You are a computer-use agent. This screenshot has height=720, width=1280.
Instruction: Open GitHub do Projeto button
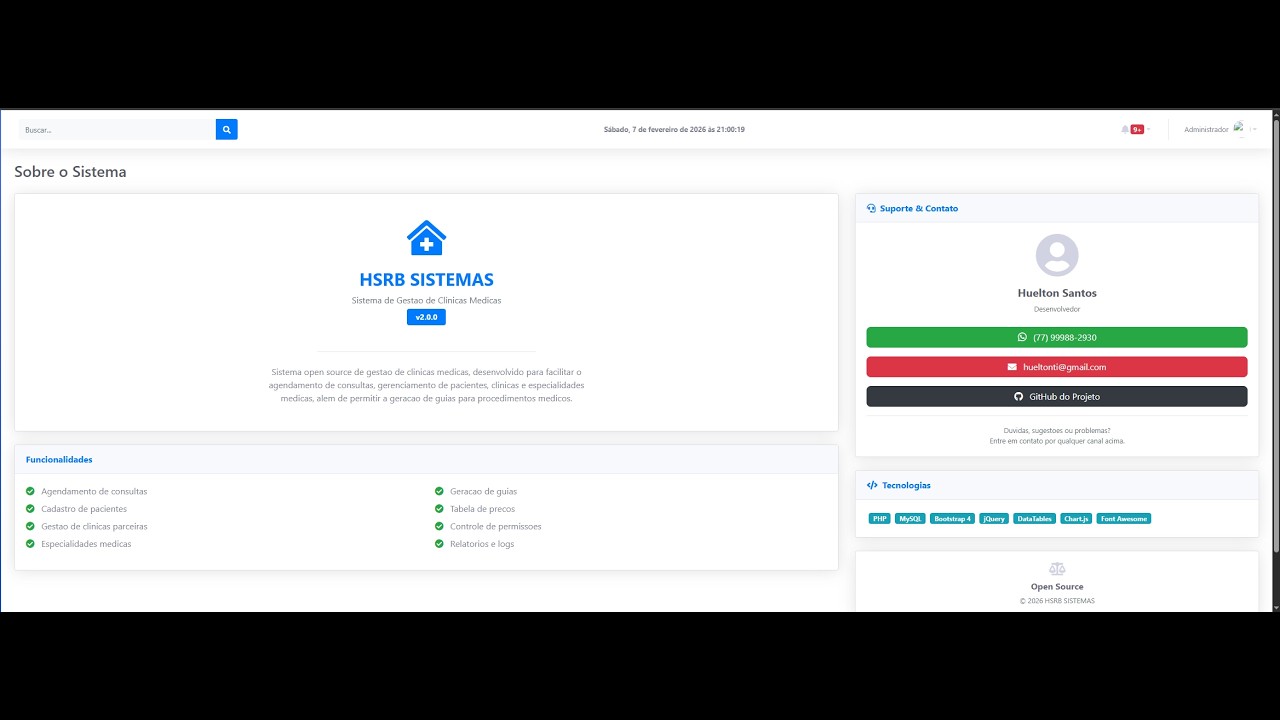click(x=1057, y=396)
